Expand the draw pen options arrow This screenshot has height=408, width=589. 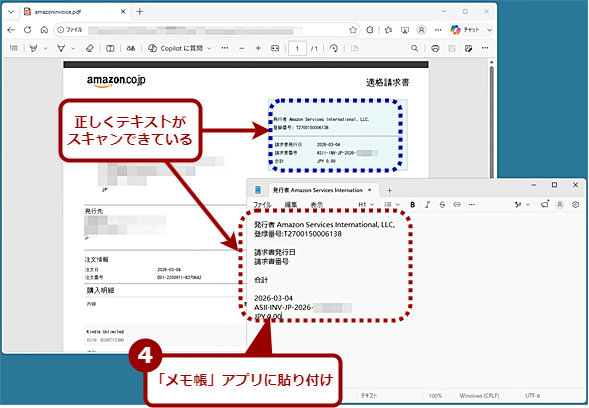pyautogui.click(x=73, y=48)
